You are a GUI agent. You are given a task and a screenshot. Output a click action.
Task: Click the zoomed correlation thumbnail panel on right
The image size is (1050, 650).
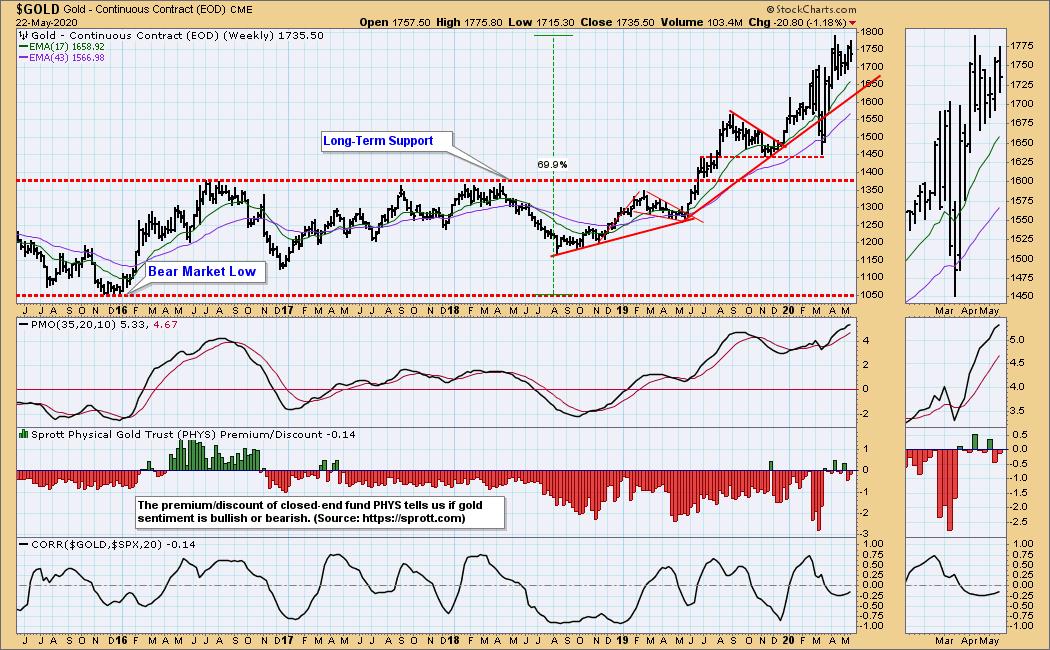(x=956, y=586)
